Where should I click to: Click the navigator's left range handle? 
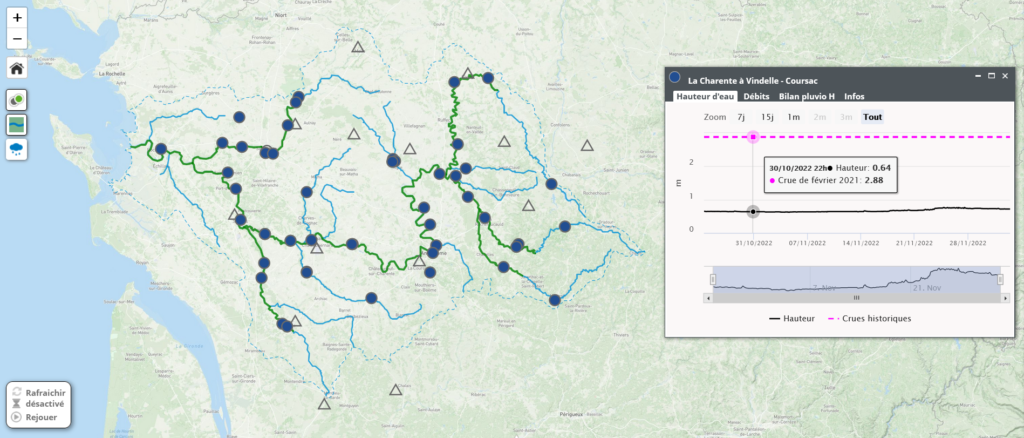pos(712,280)
